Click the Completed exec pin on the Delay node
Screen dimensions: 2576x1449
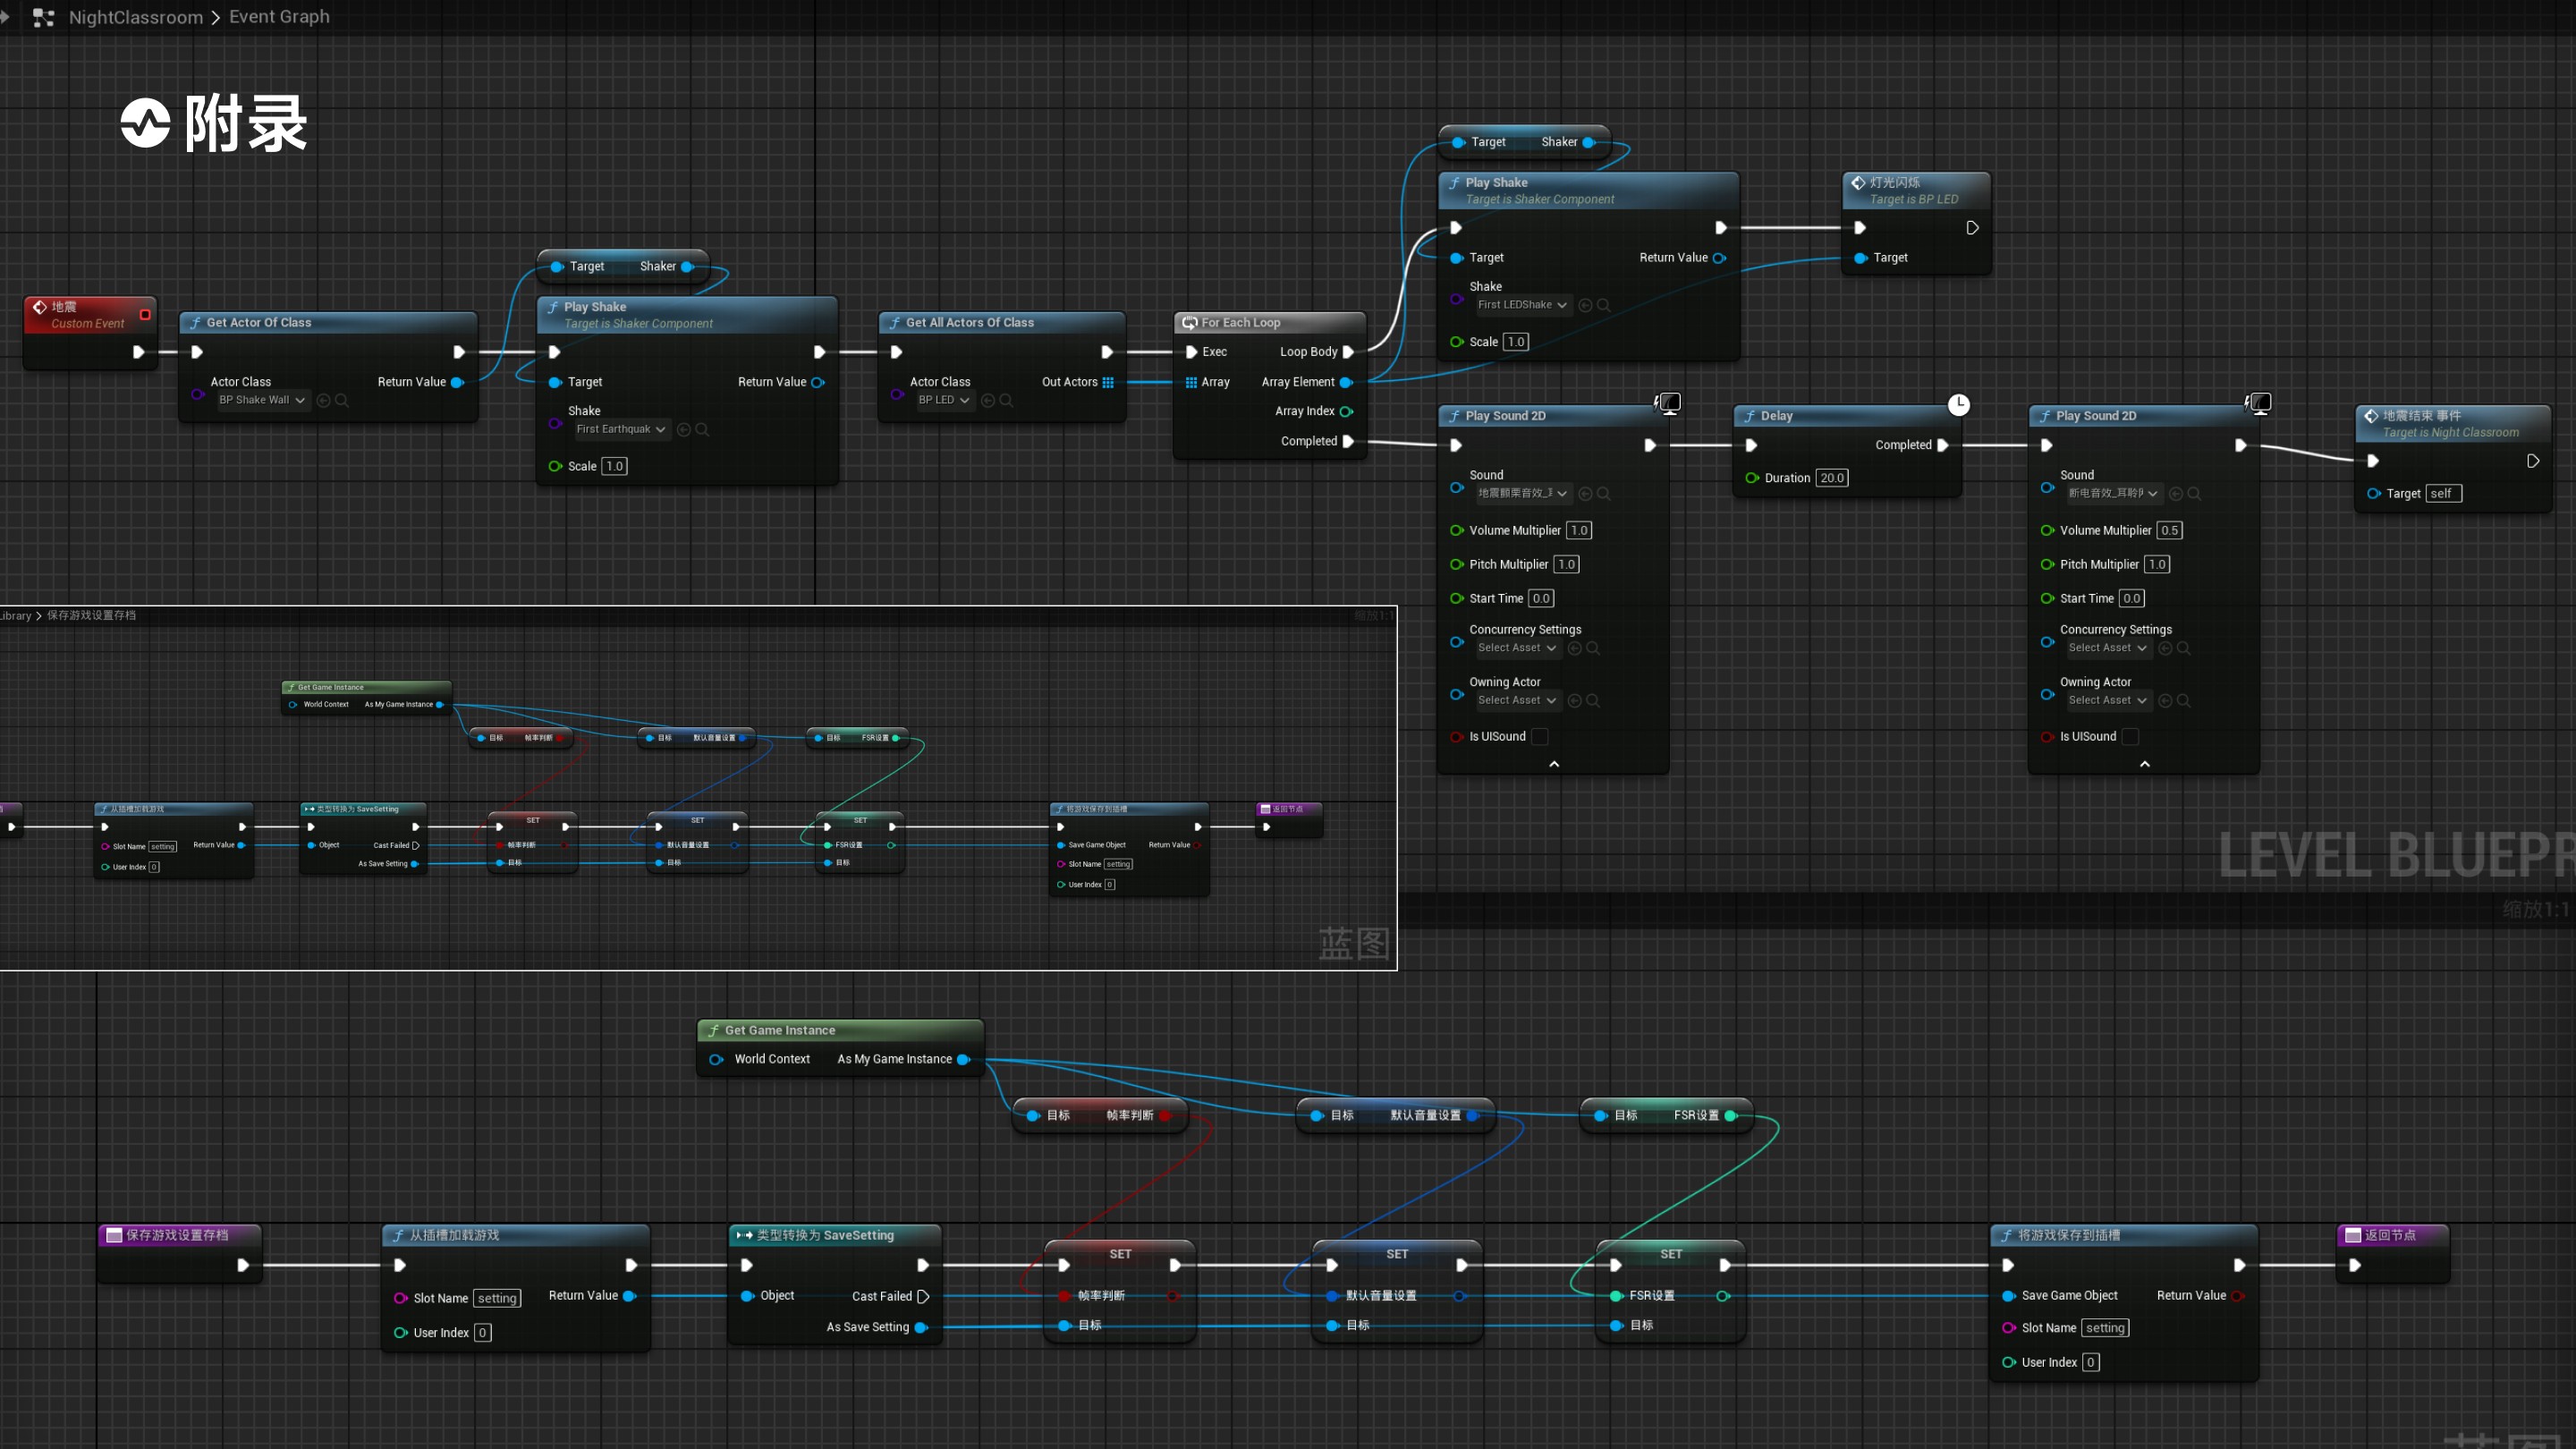pos(1942,445)
